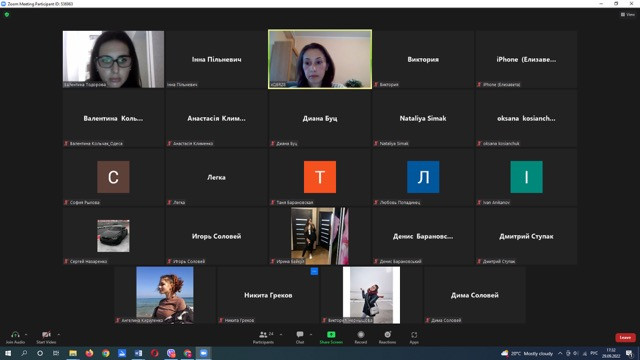The height and width of the screenshot is (360, 640).
Task: Toggle Start Video camera button
Action: [x=46, y=335]
